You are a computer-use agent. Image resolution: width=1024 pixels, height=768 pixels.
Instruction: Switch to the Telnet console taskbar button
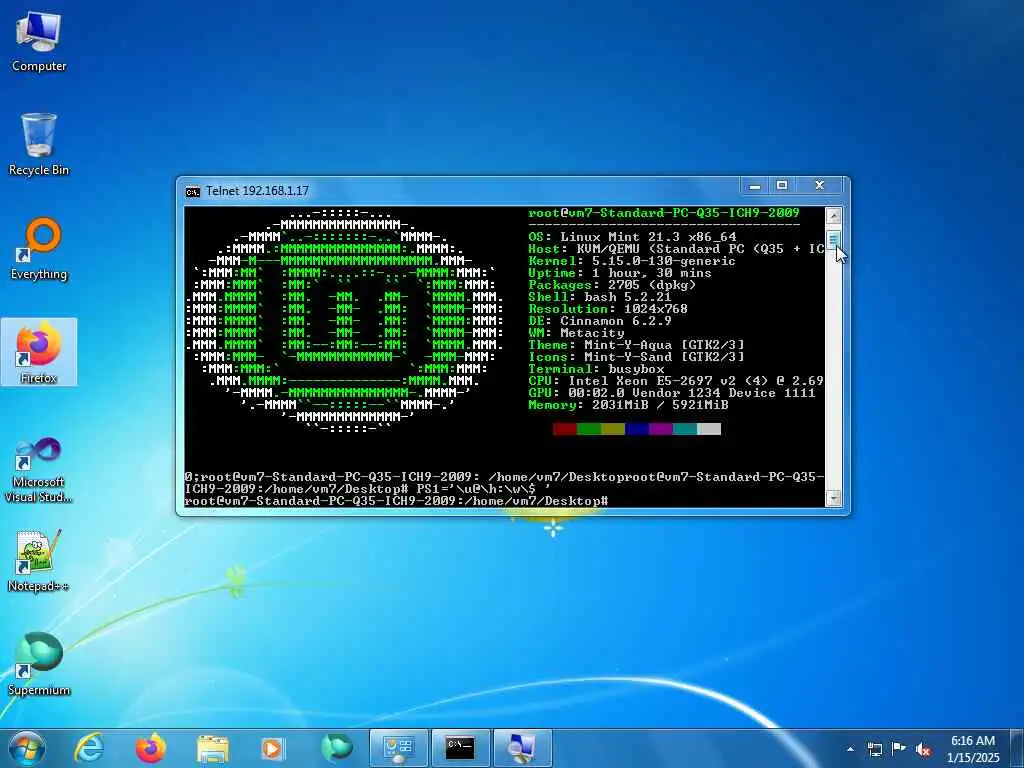coord(460,748)
